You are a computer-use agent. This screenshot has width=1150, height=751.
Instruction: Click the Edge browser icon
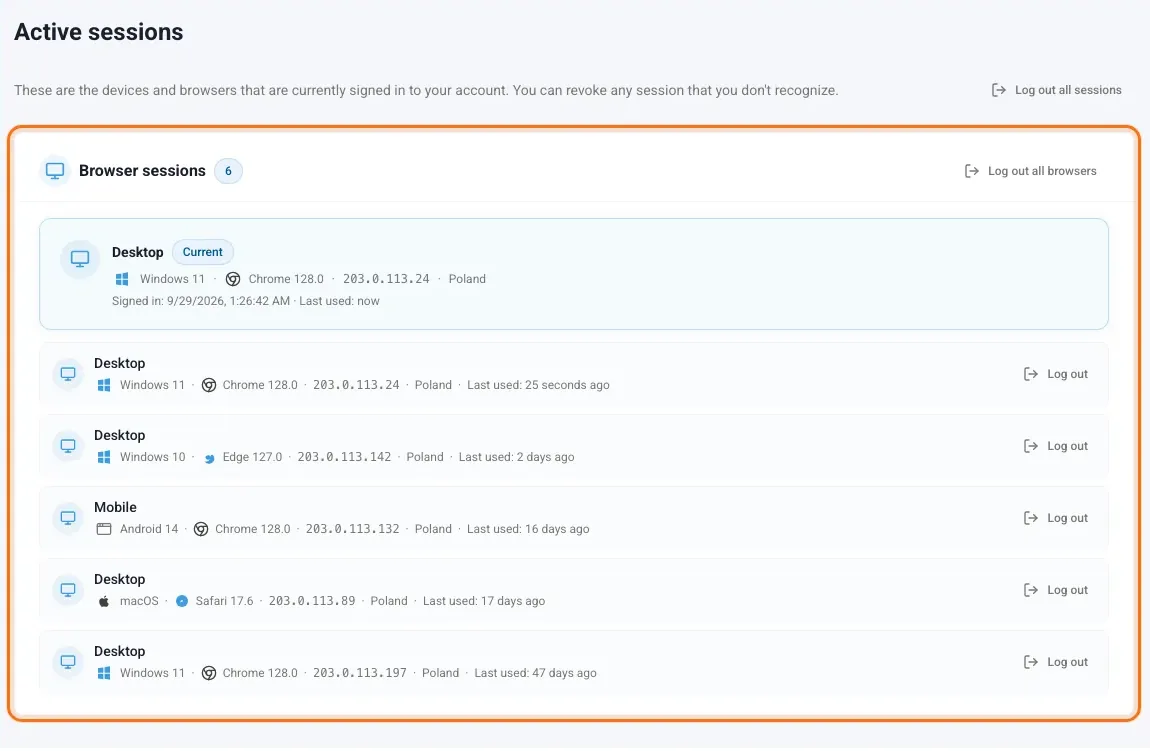209,458
